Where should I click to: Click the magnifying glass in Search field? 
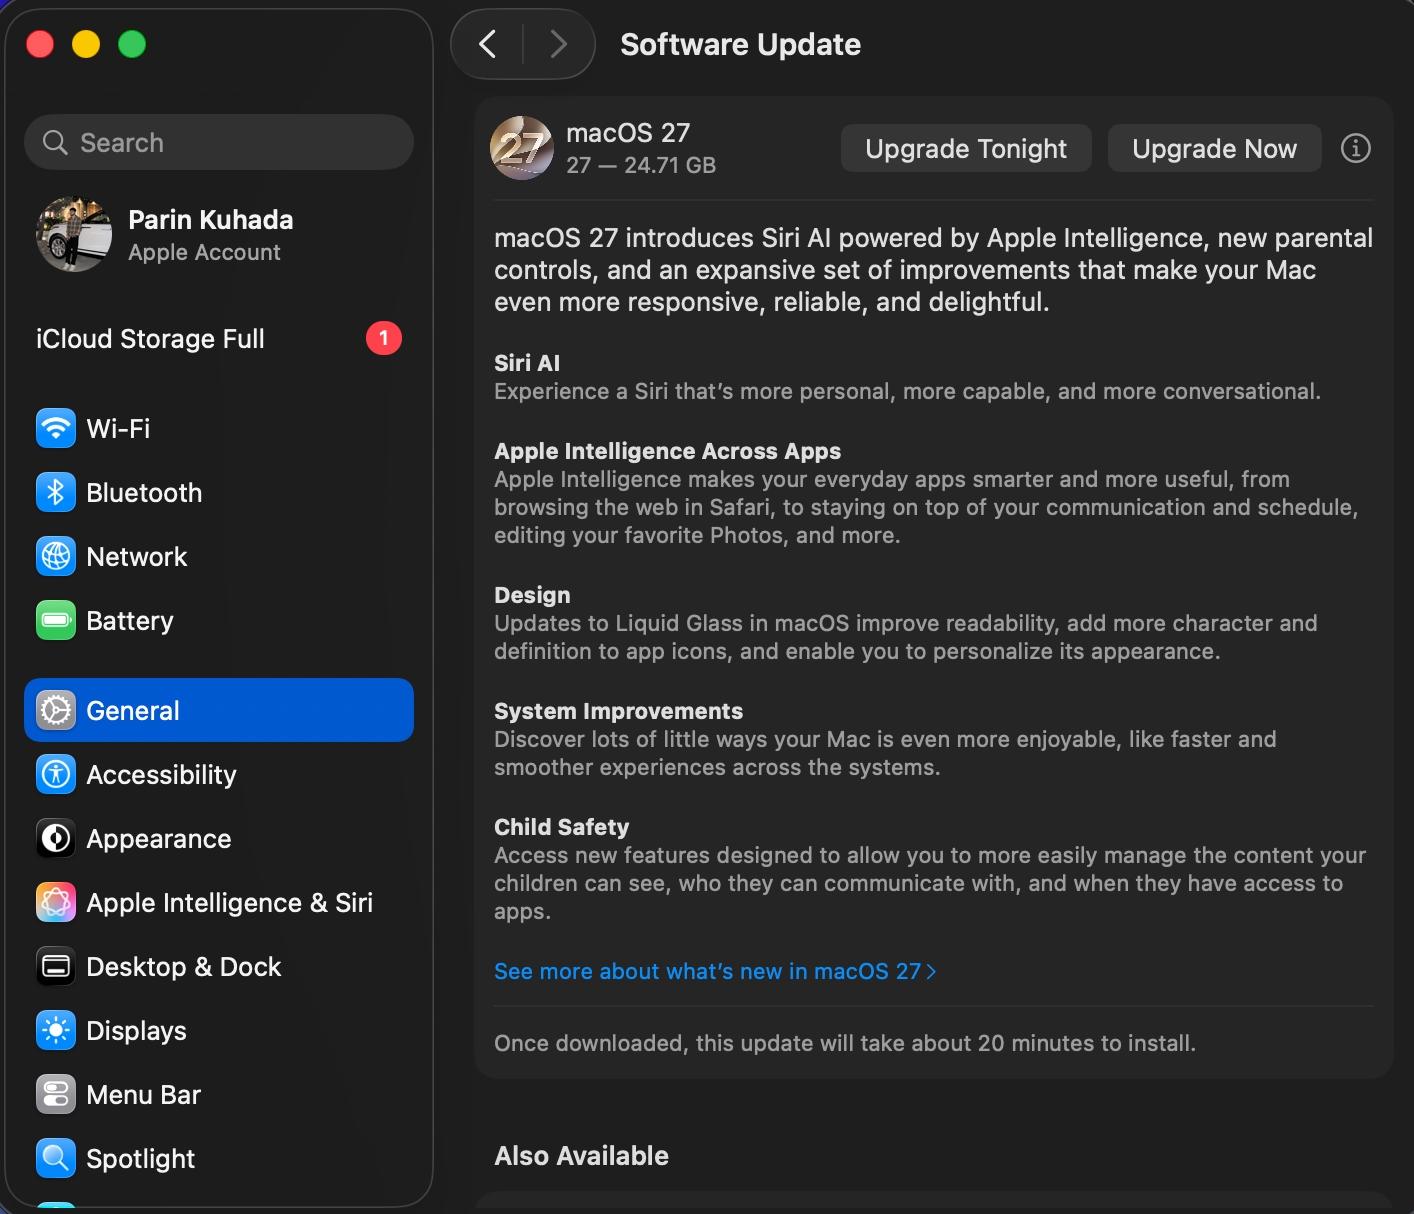tap(55, 143)
